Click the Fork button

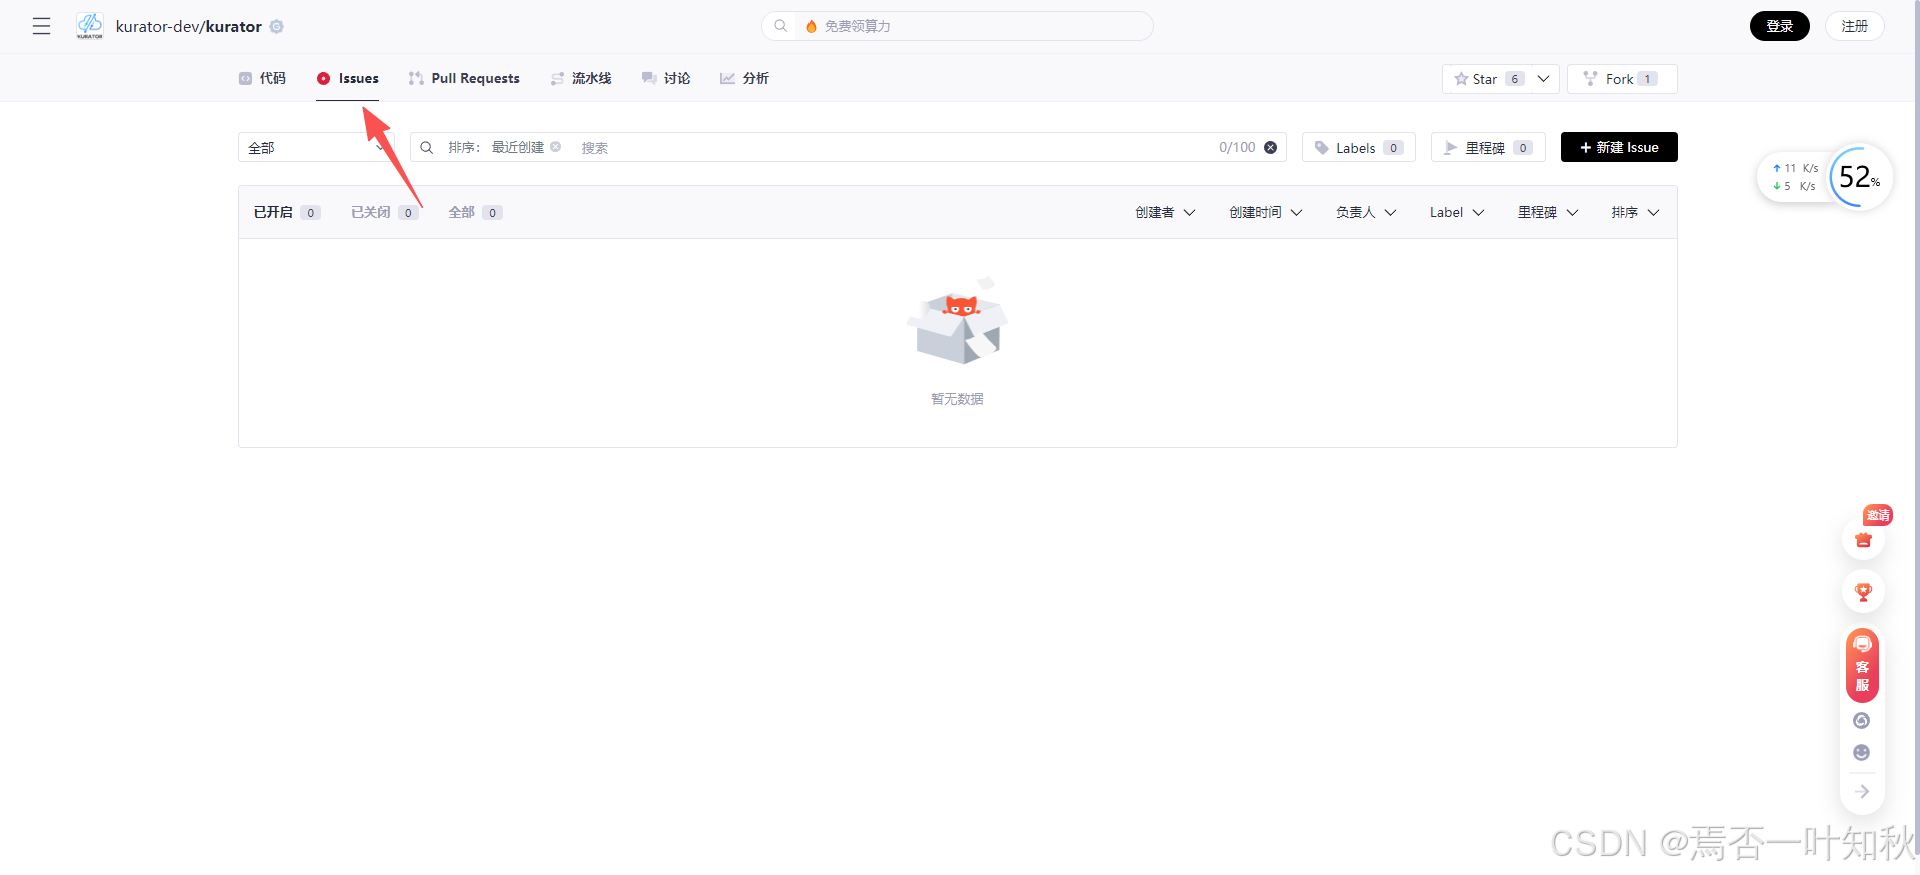(x=1622, y=79)
